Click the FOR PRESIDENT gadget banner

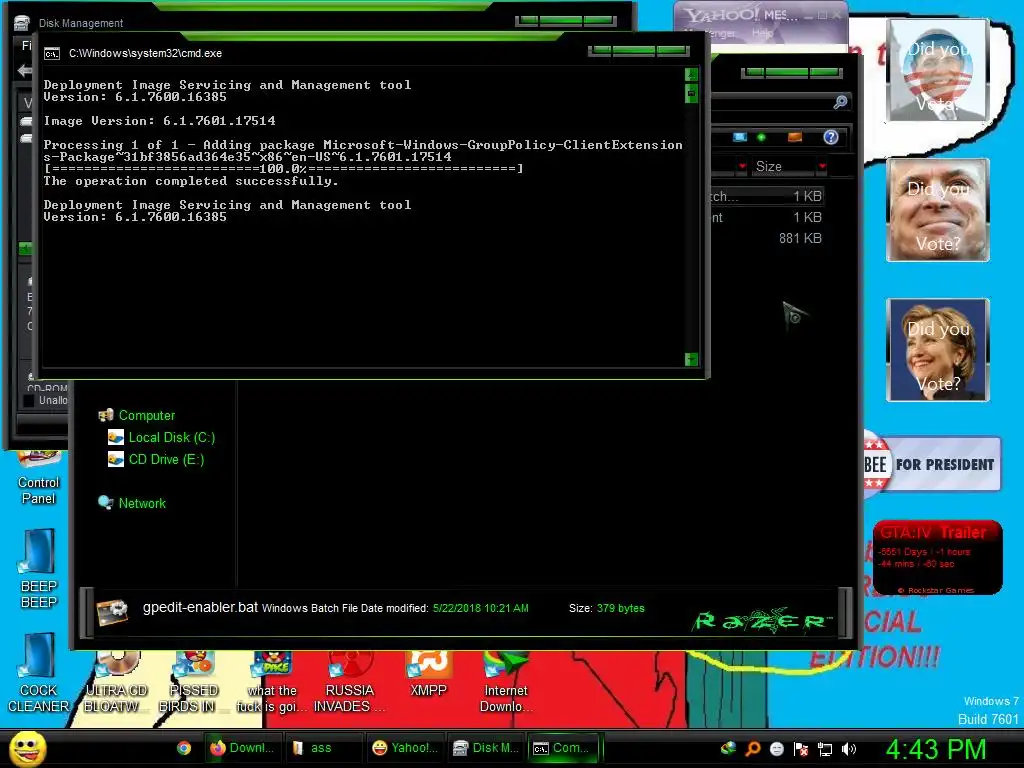932,464
